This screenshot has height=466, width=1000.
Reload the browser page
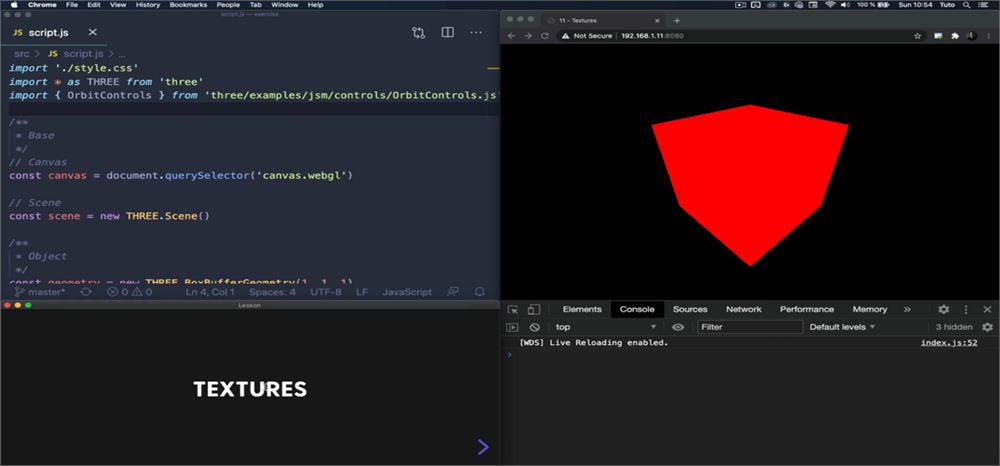(x=545, y=36)
